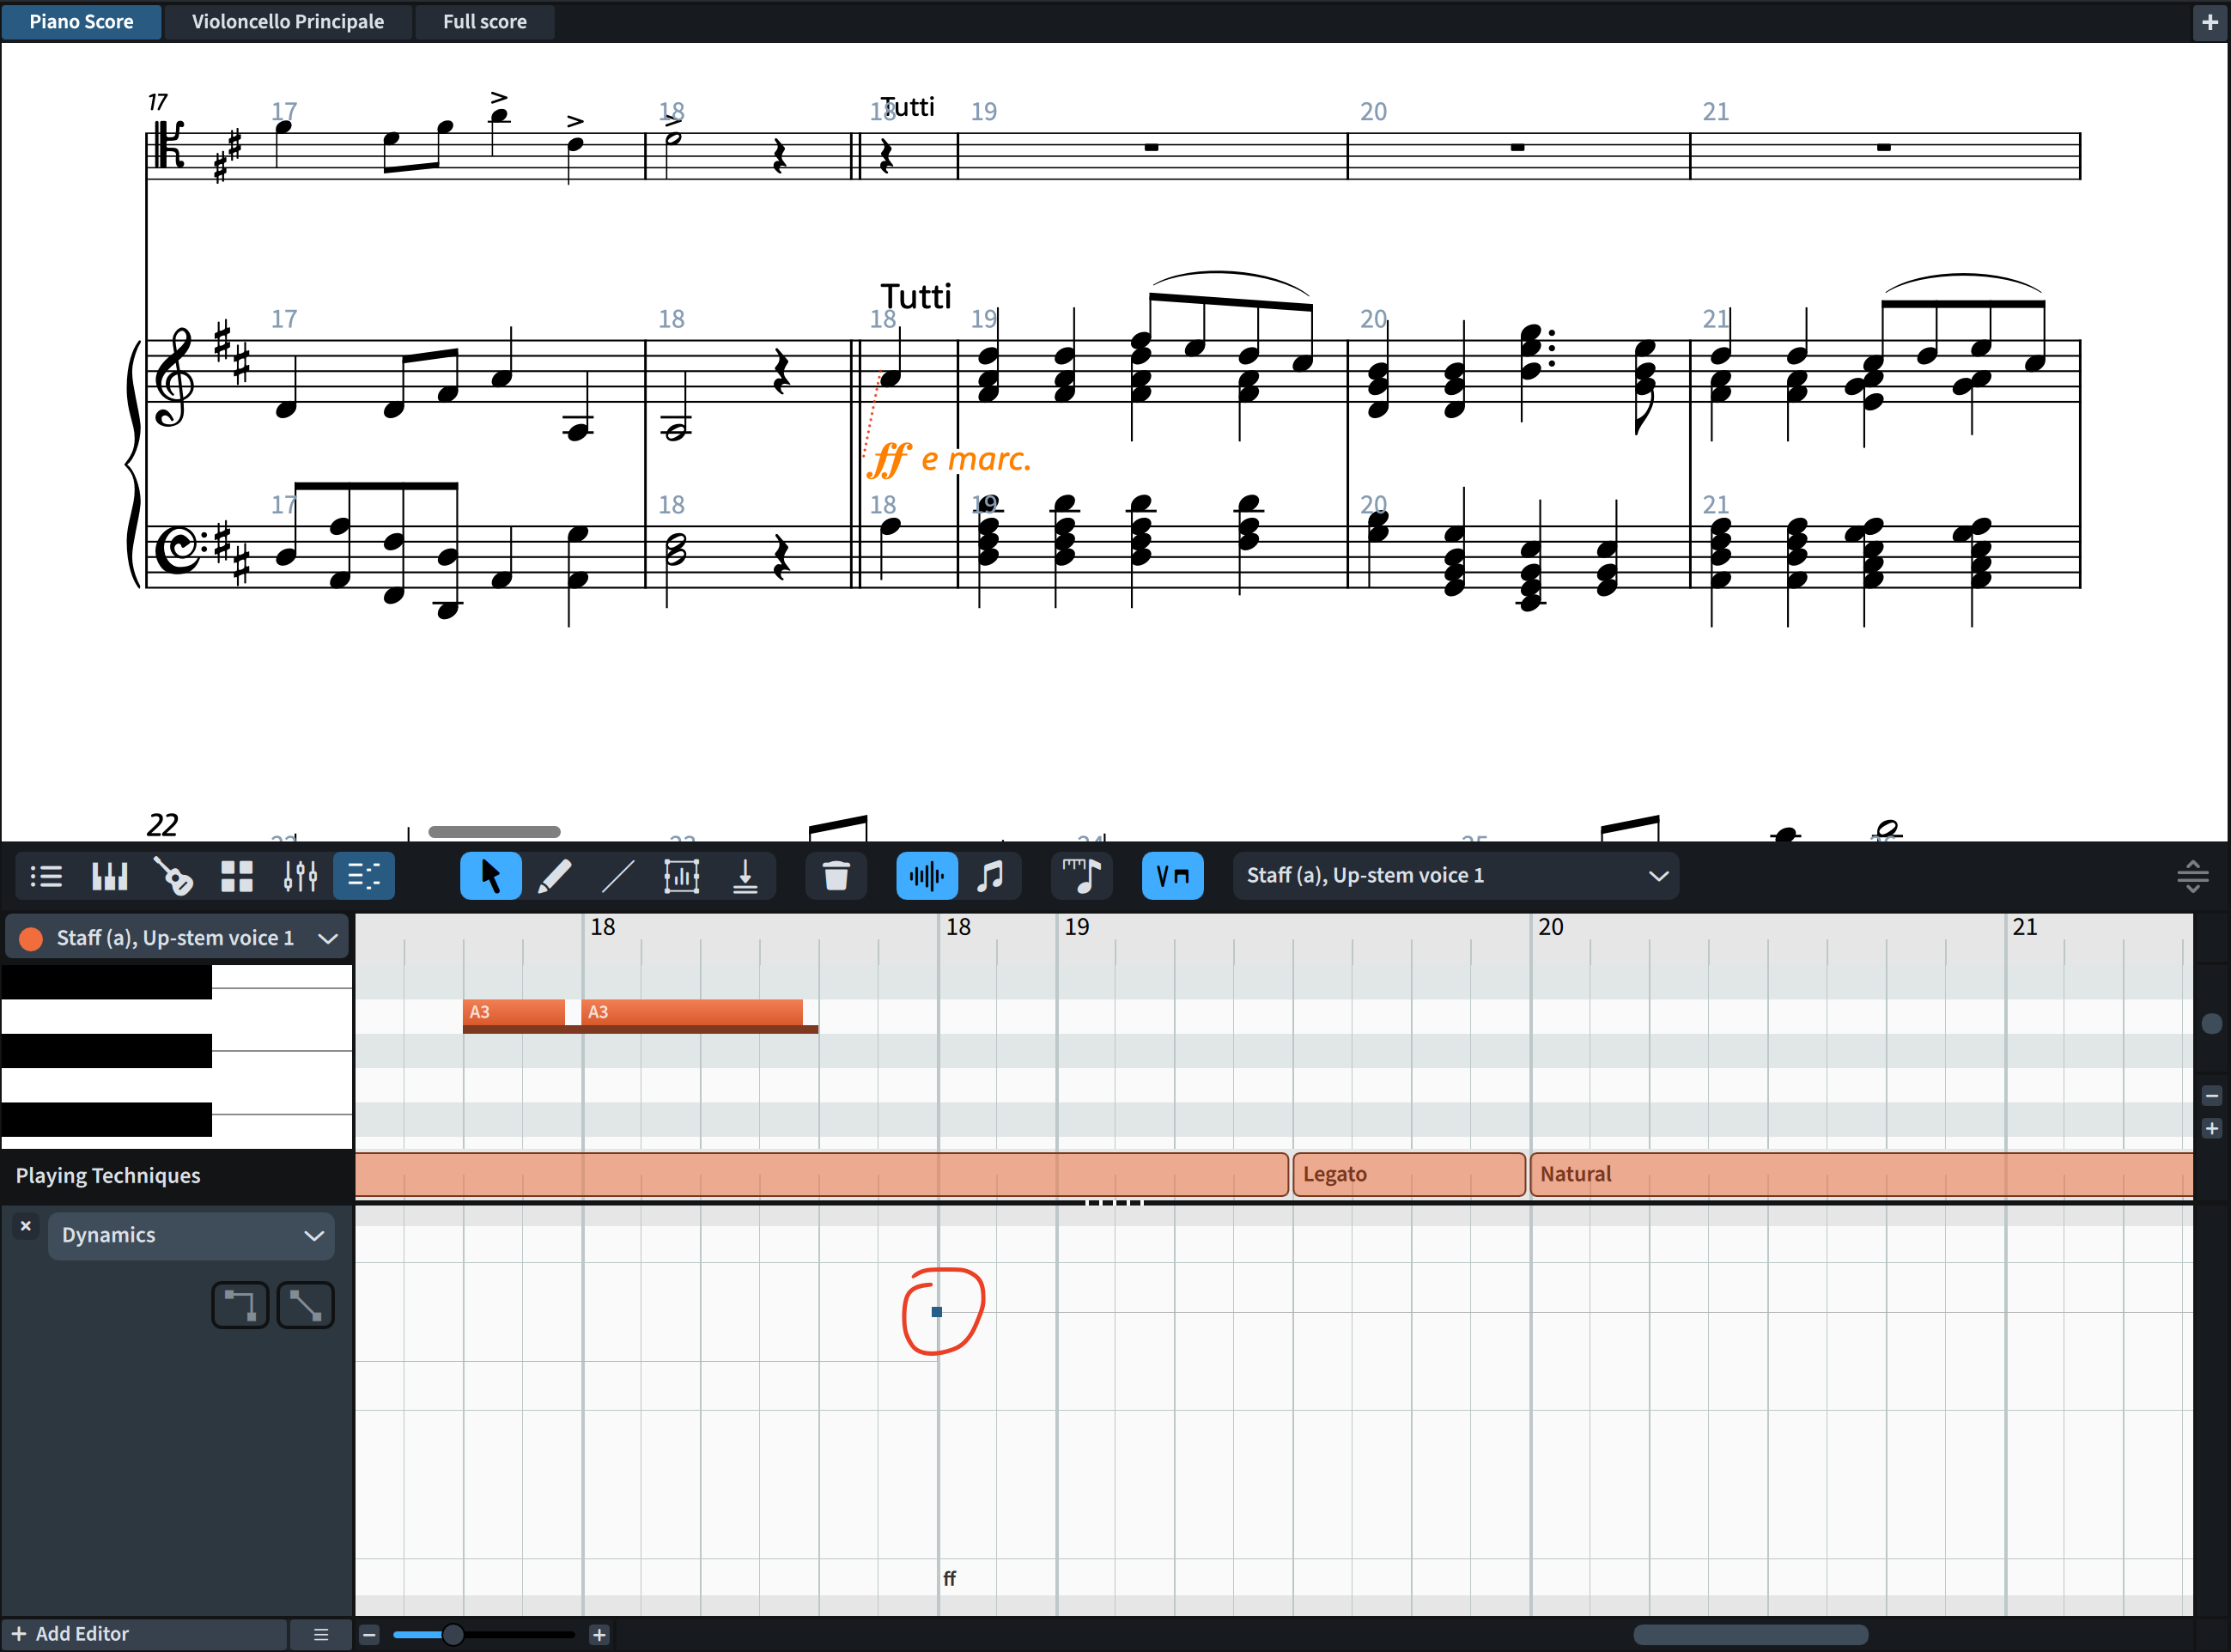Toggle notated durations note view
Screen dimensions: 2231x1652
pos(990,876)
